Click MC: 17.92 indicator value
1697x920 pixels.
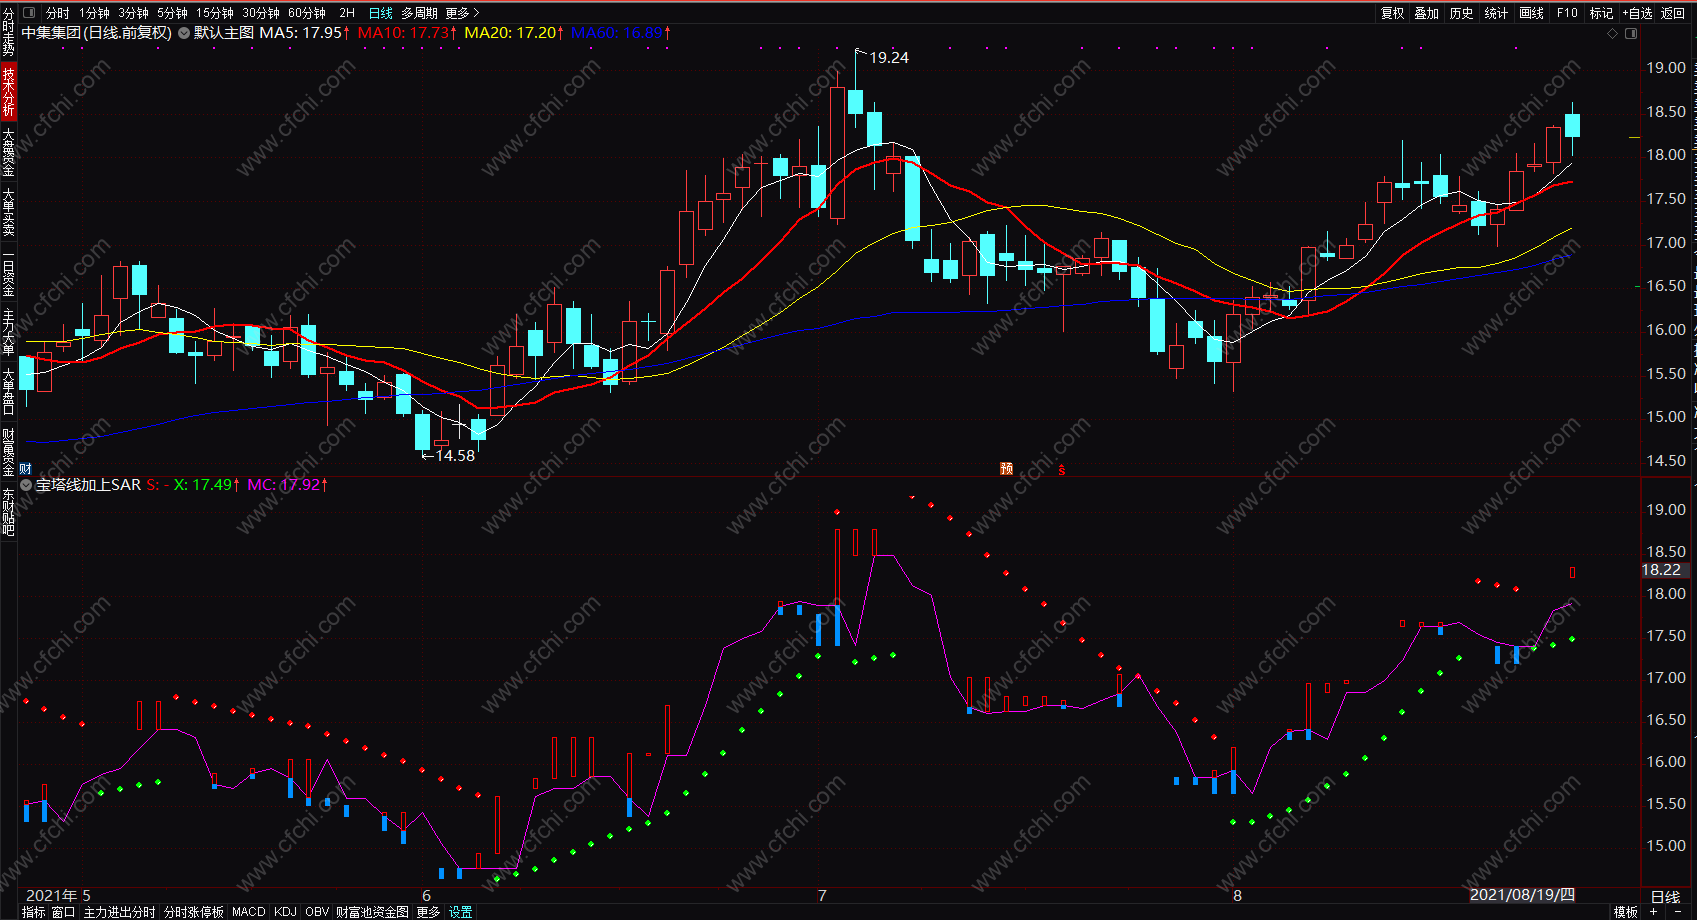(288, 485)
